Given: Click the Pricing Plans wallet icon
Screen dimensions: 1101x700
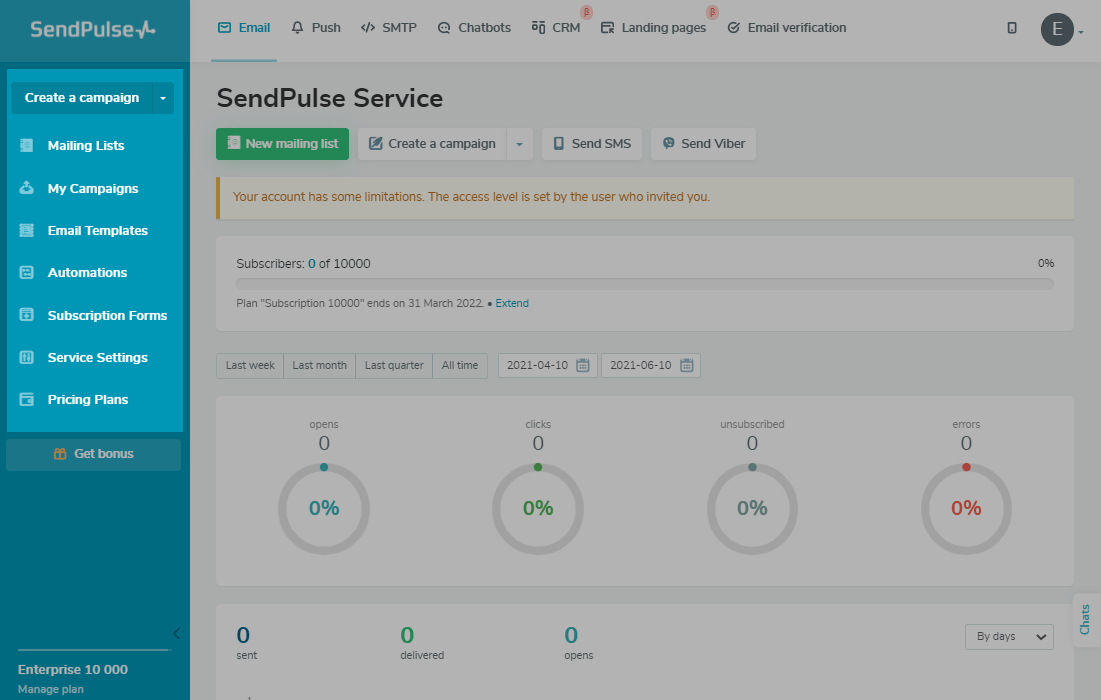Looking at the screenshot, I should (x=27, y=400).
